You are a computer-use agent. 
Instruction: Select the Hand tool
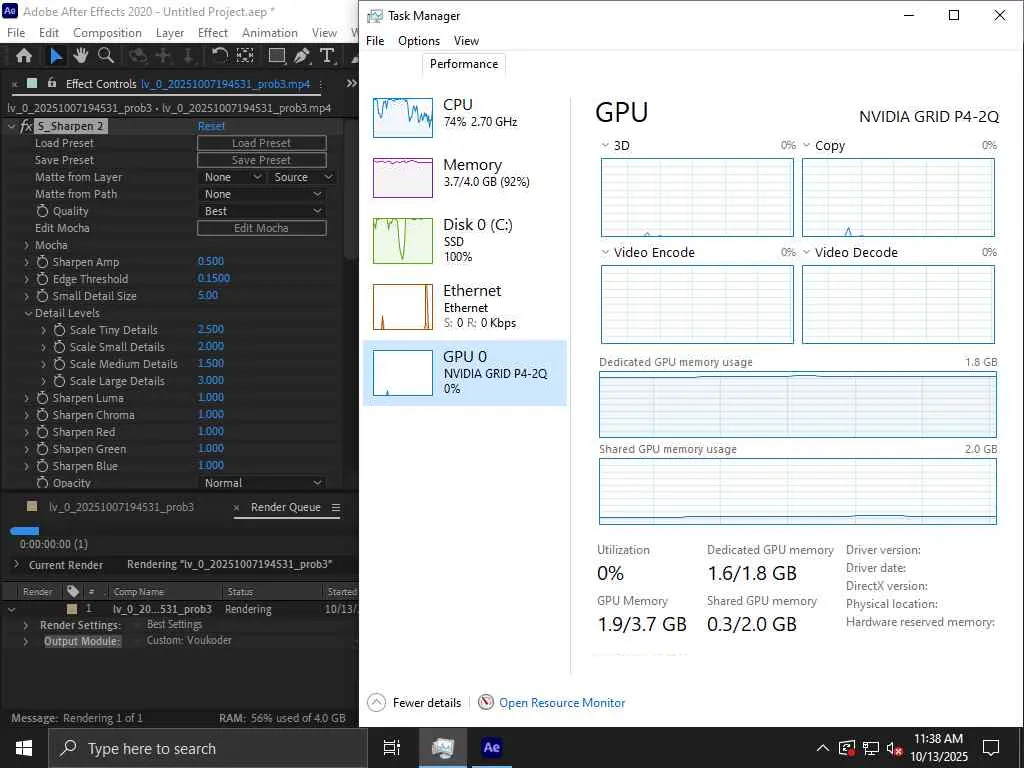tap(80, 56)
